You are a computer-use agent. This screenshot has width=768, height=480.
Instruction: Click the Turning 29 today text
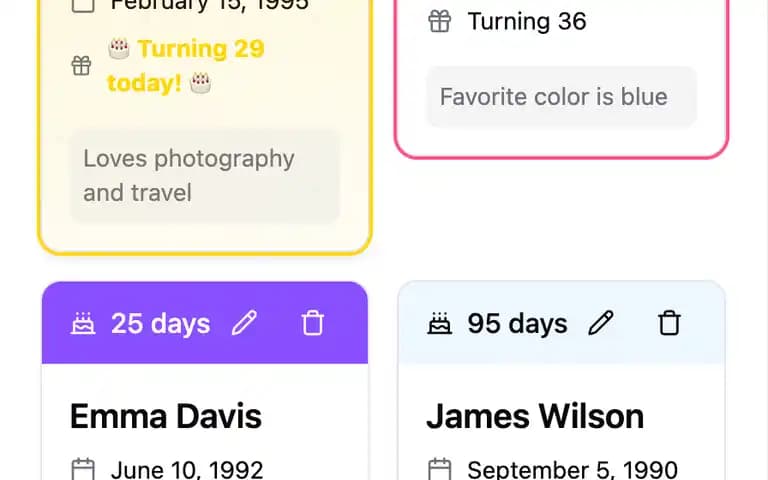click(186, 66)
